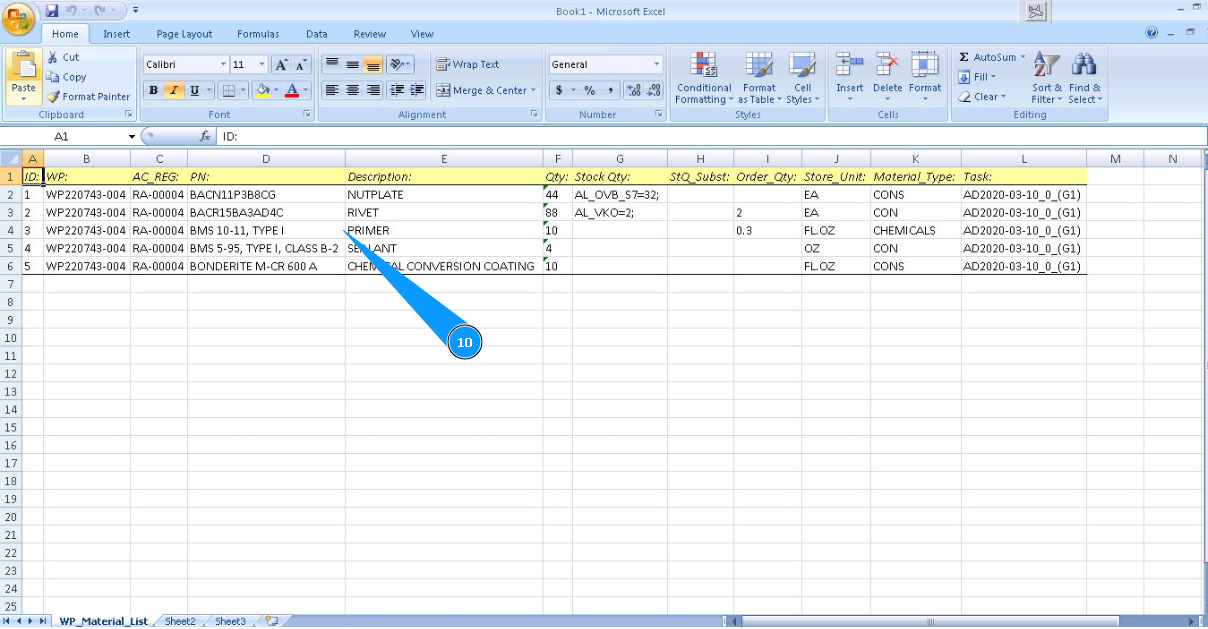Click the Format Painter brush icon
This screenshot has height=629, width=1208.
(x=53, y=97)
